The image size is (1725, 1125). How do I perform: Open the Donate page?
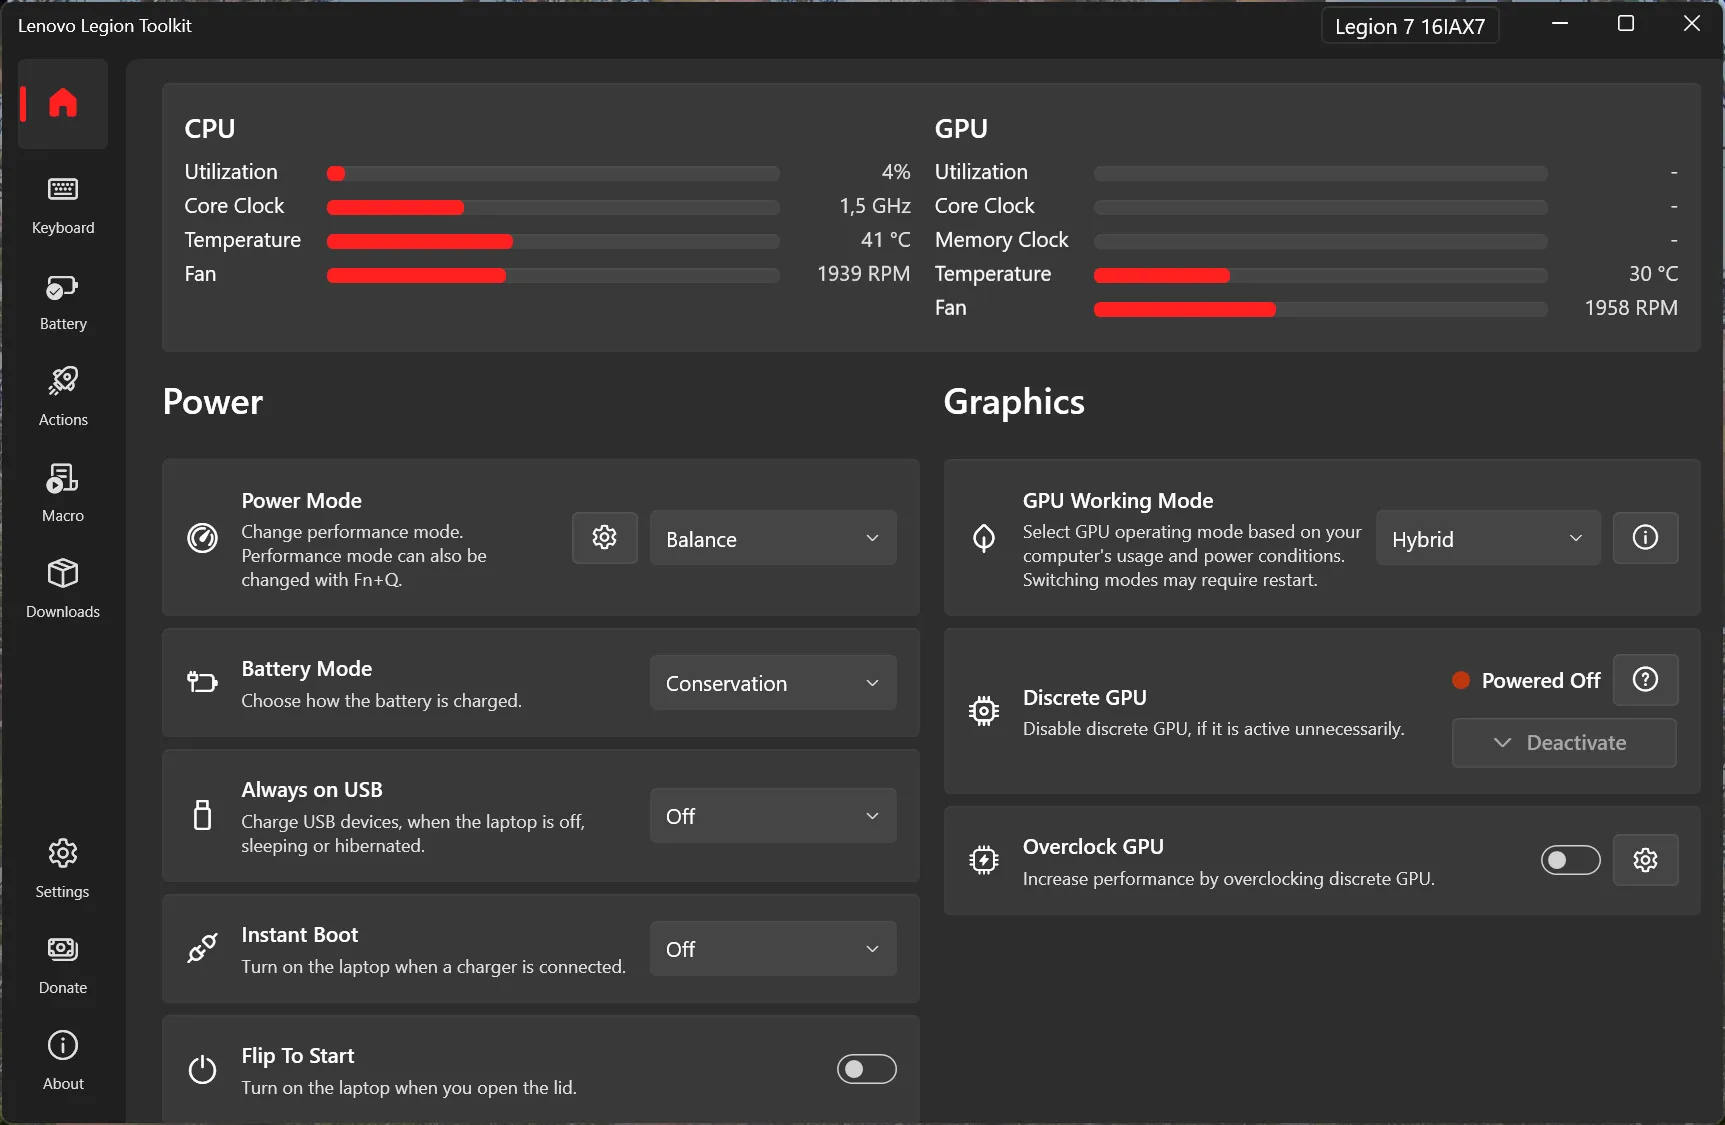pos(62,962)
